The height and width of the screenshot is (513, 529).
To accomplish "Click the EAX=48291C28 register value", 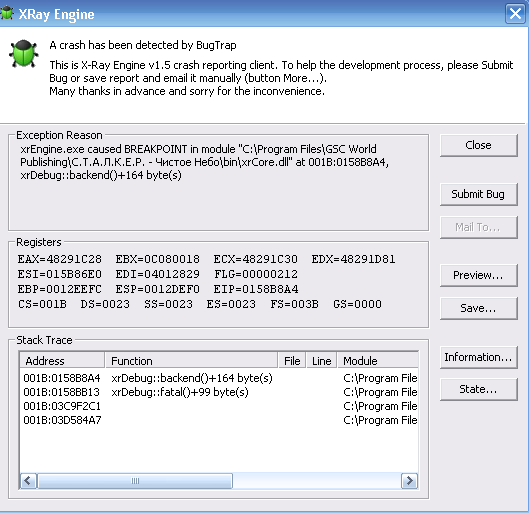I will (60, 259).
